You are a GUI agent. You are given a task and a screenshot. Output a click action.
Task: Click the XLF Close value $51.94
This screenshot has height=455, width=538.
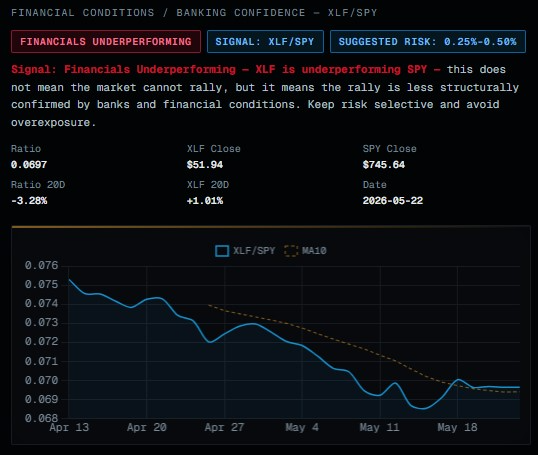205,165
